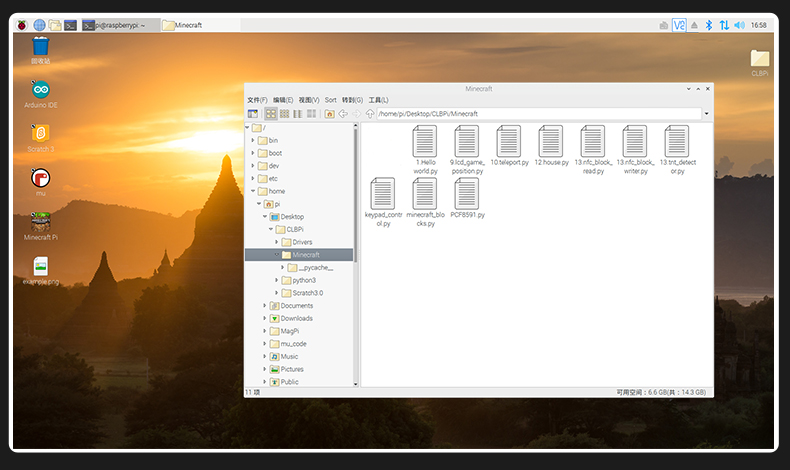Click the back navigation arrow
Screen dimensions: 790x470
coord(343,114)
